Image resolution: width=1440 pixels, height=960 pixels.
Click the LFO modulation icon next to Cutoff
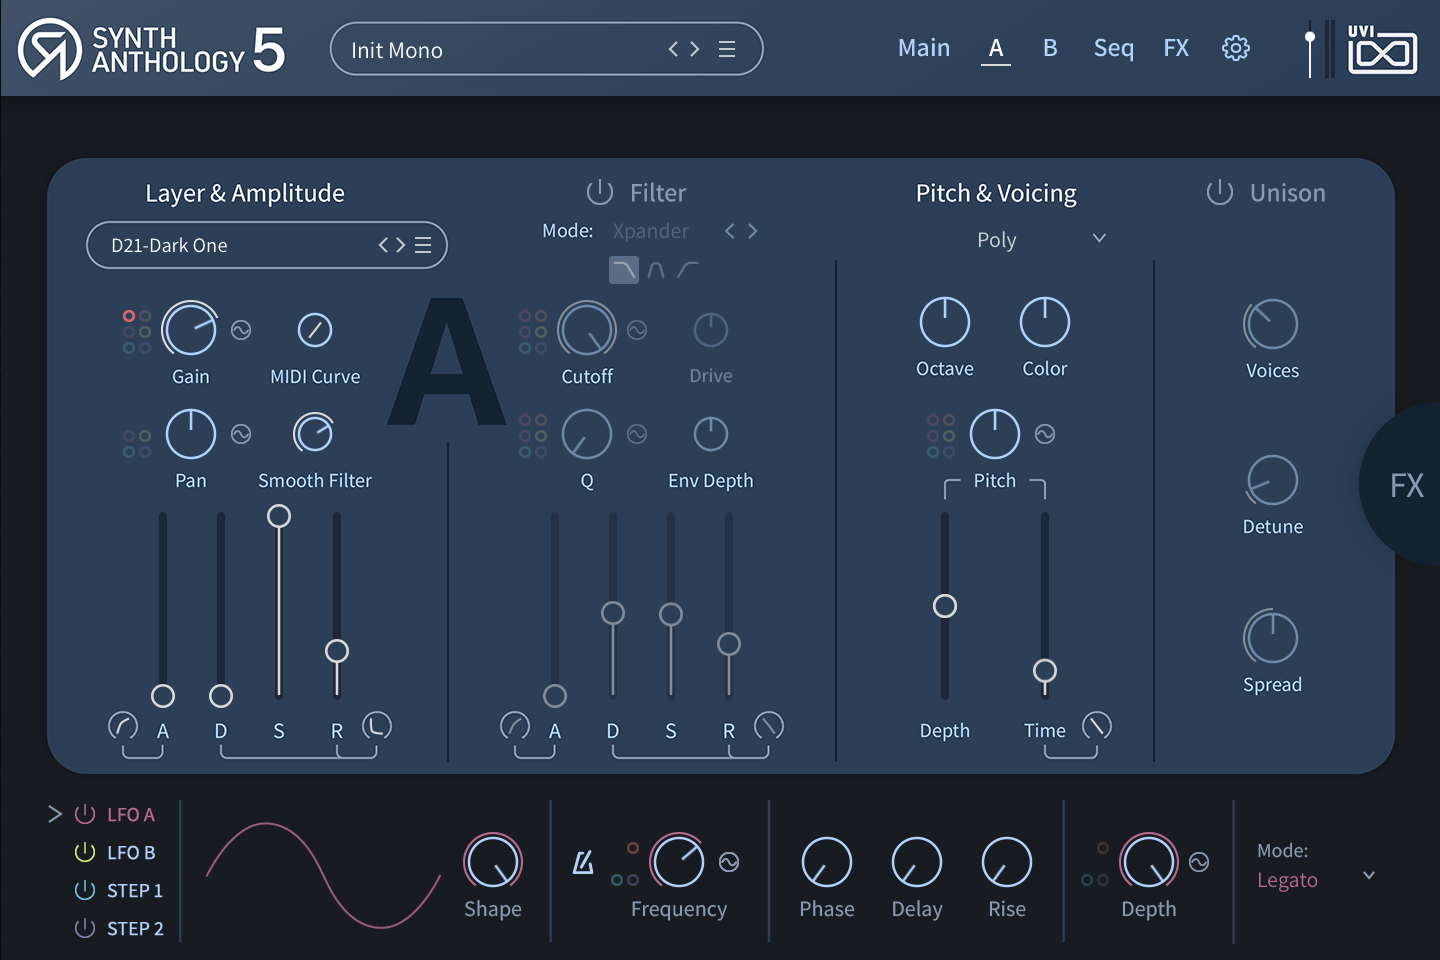pos(637,330)
